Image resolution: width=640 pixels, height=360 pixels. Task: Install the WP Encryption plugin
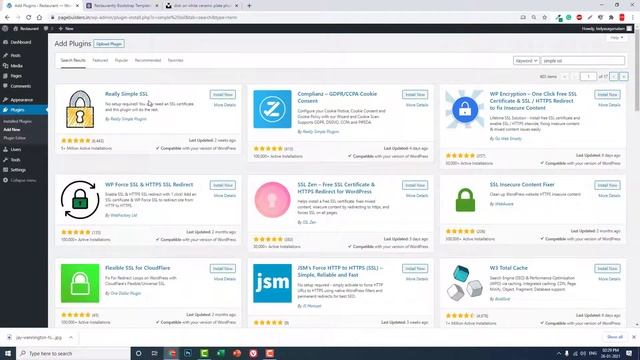[x=607, y=95]
